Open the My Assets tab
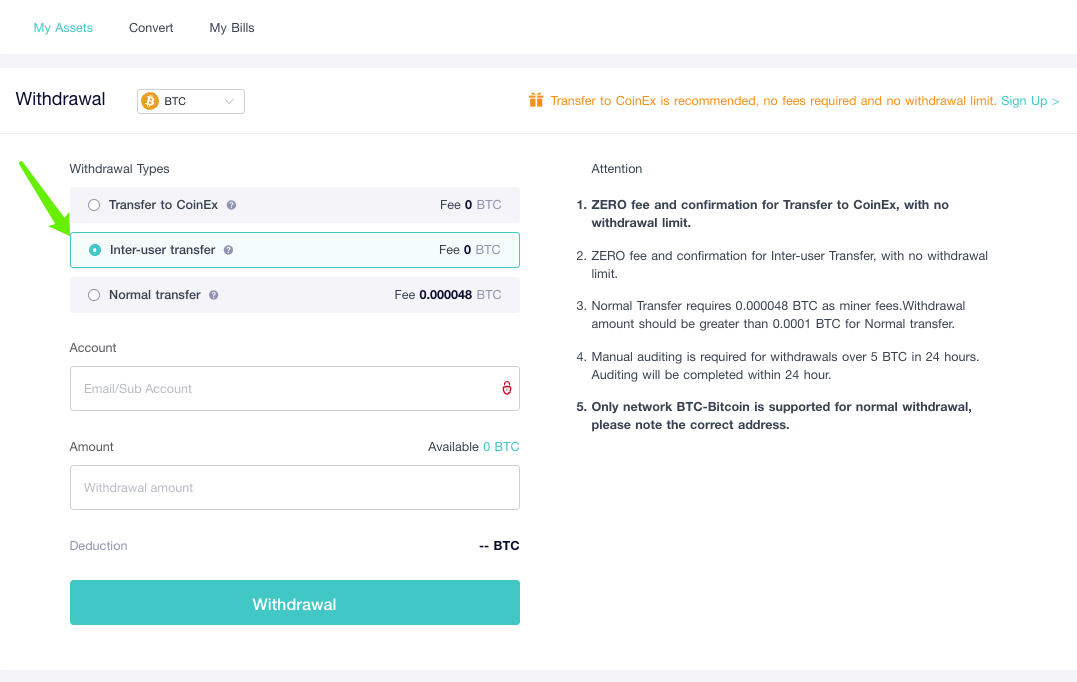The image size is (1077, 682). (63, 27)
